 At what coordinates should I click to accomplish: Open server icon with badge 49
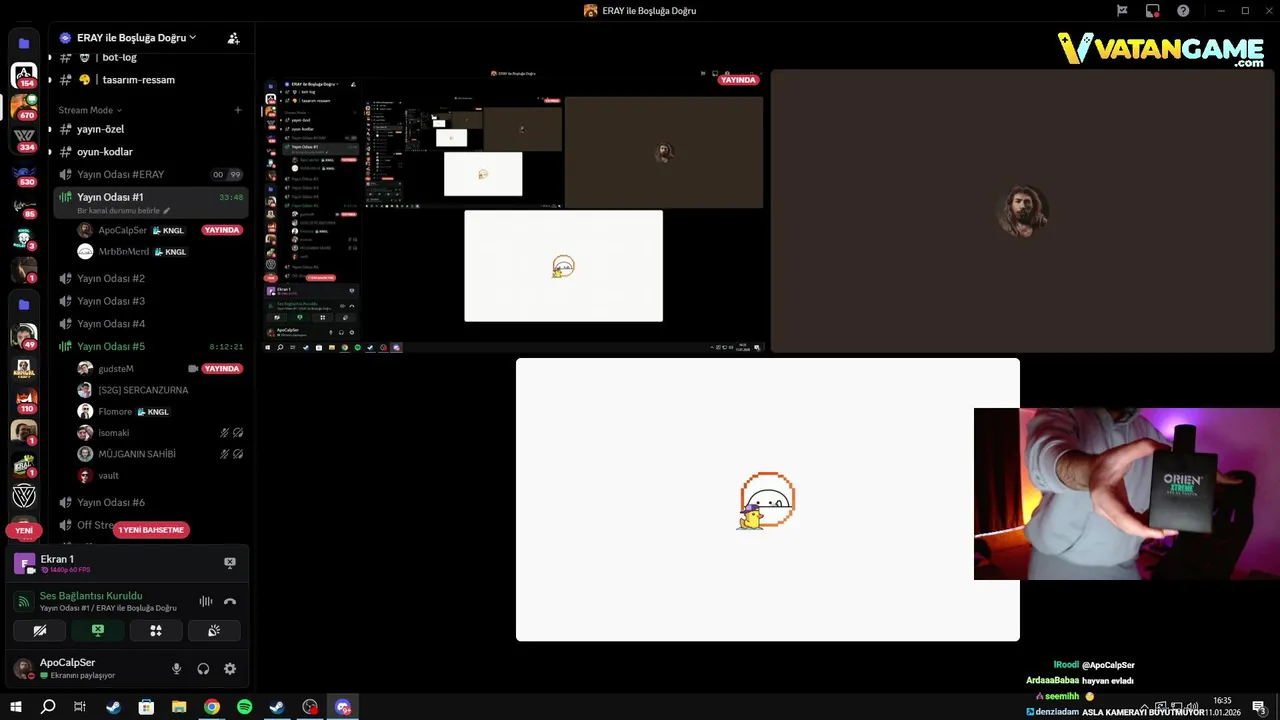pos(24,337)
